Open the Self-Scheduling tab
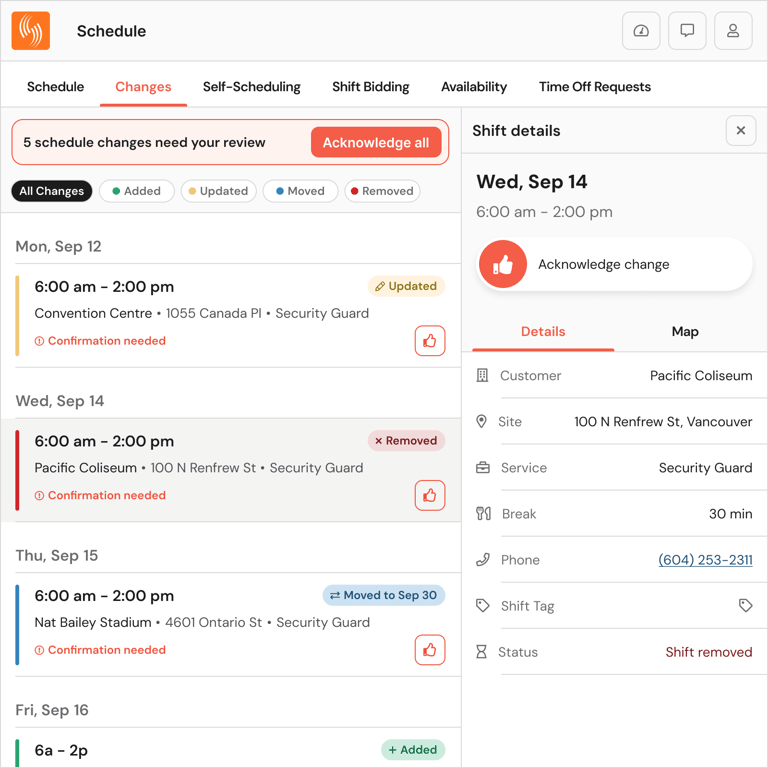Screen dimensions: 768x768 pyautogui.click(x=252, y=87)
